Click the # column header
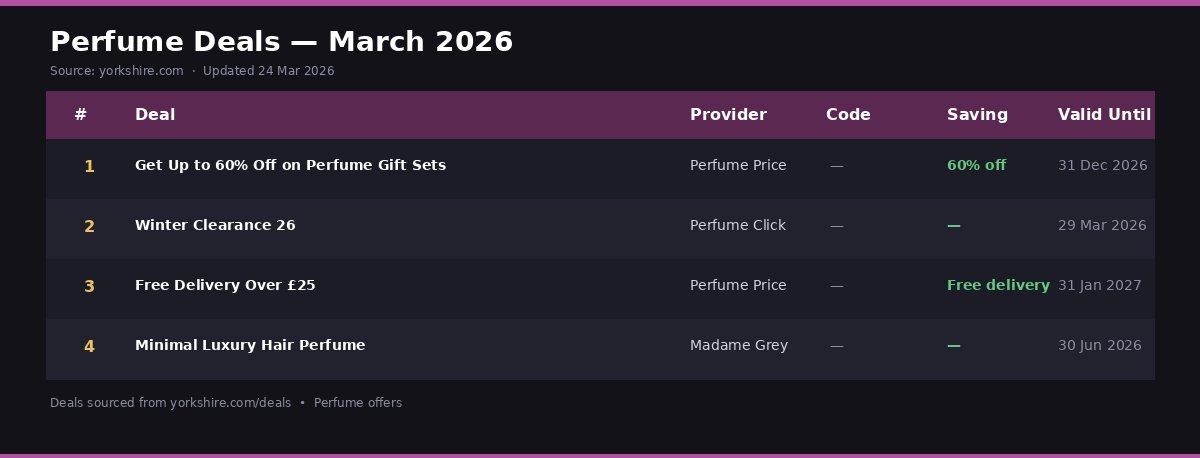 (81, 115)
